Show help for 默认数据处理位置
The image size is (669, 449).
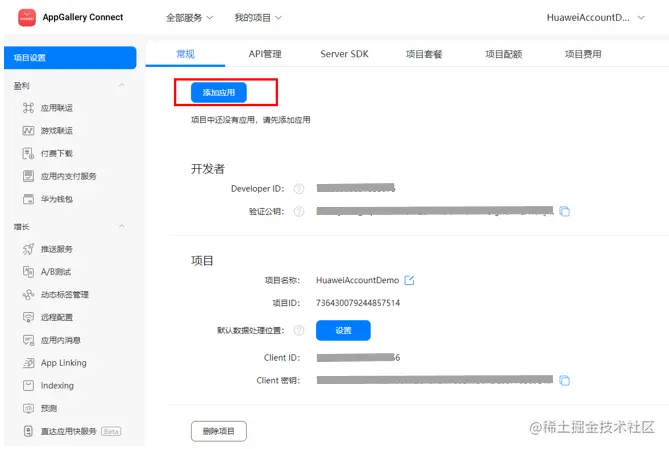point(299,330)
